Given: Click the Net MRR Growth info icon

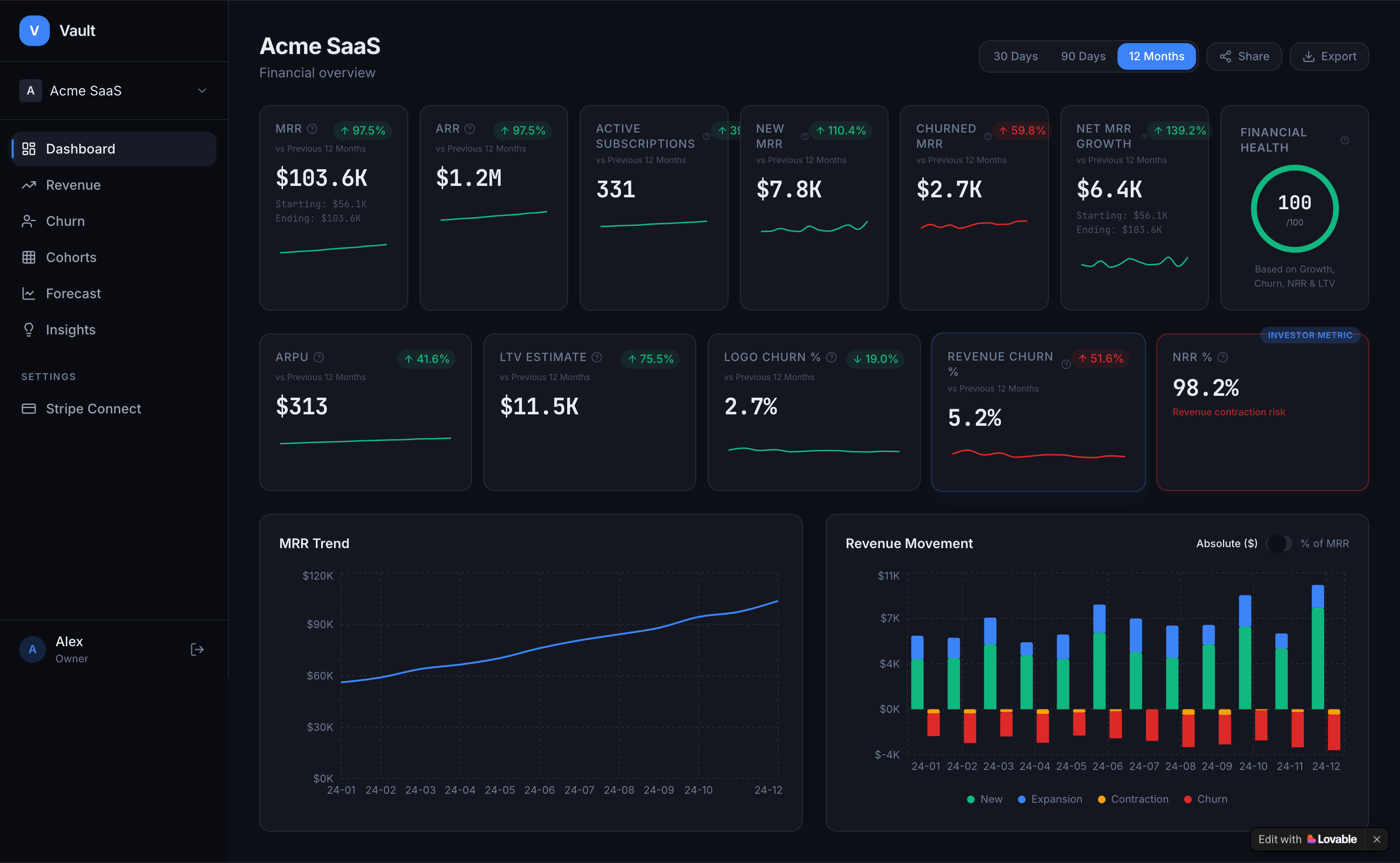Looking at the screenshot, I should click(x=1142, y=136).
